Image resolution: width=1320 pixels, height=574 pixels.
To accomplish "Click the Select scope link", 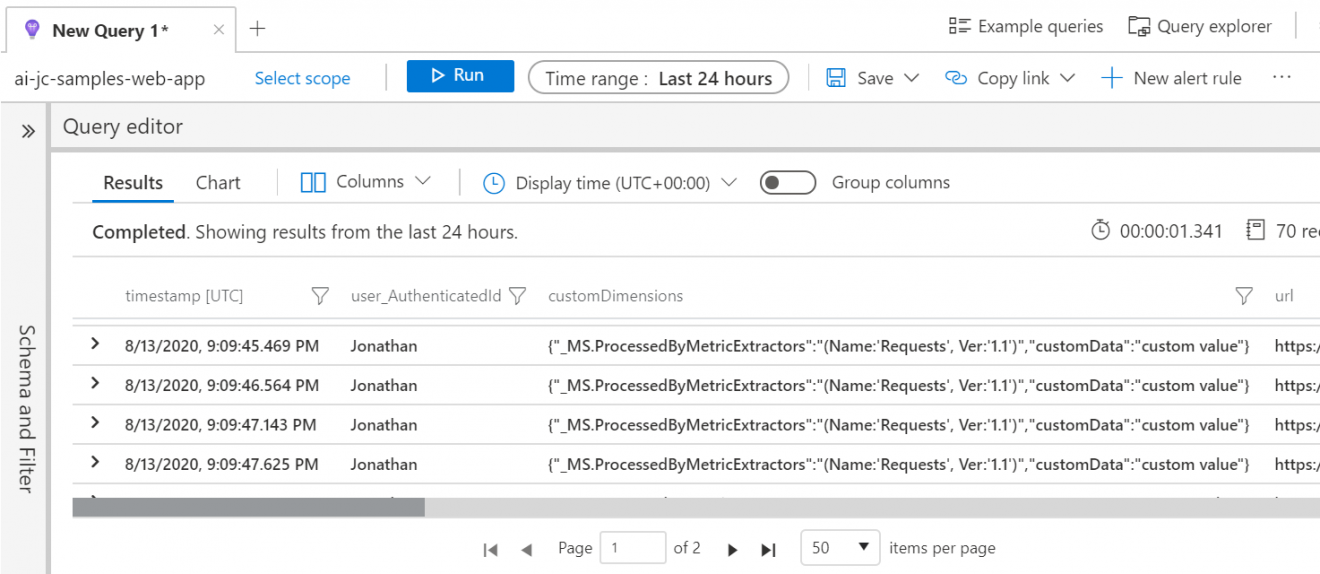I will pos(302,78).
